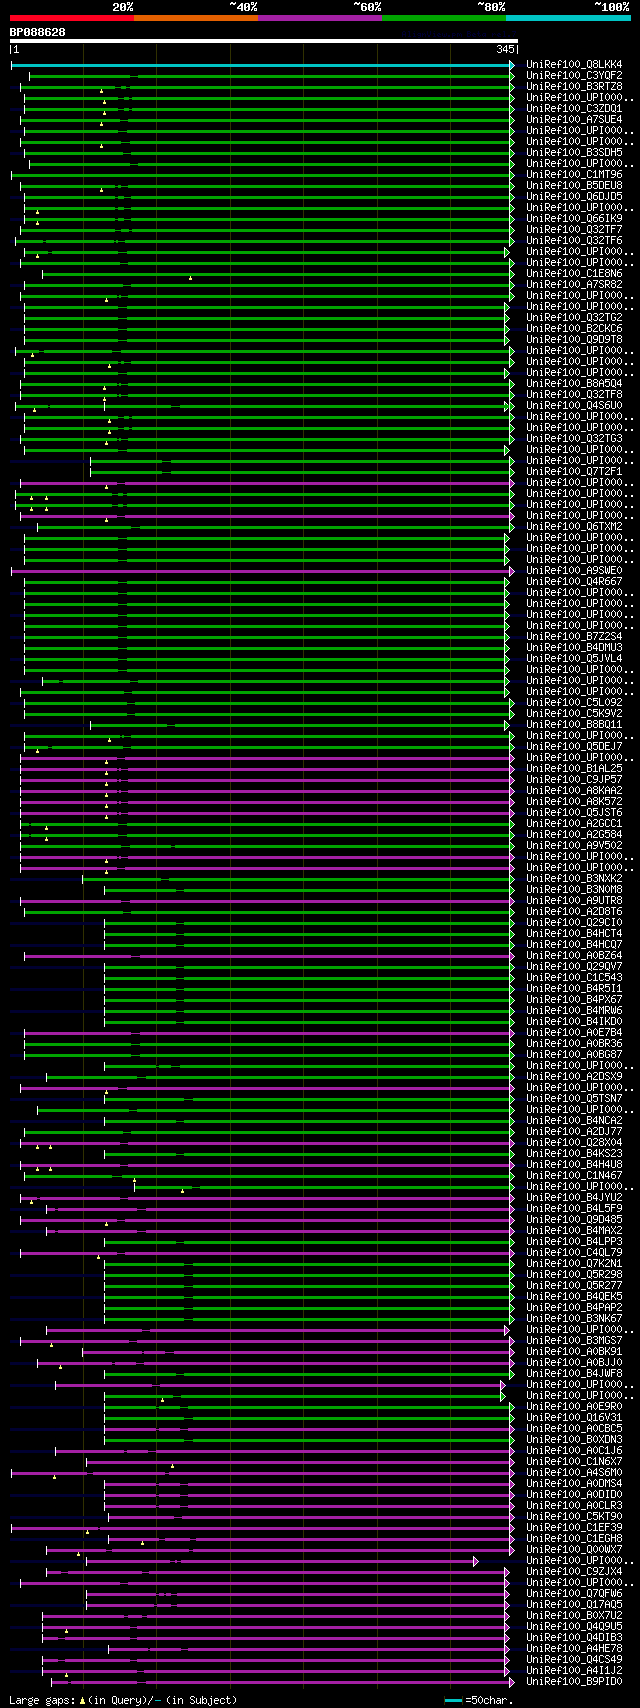This screenshot has height=1708, width=640.
Task: Open the UniRef100_Q00WX7 entry
Action: 574,1550
